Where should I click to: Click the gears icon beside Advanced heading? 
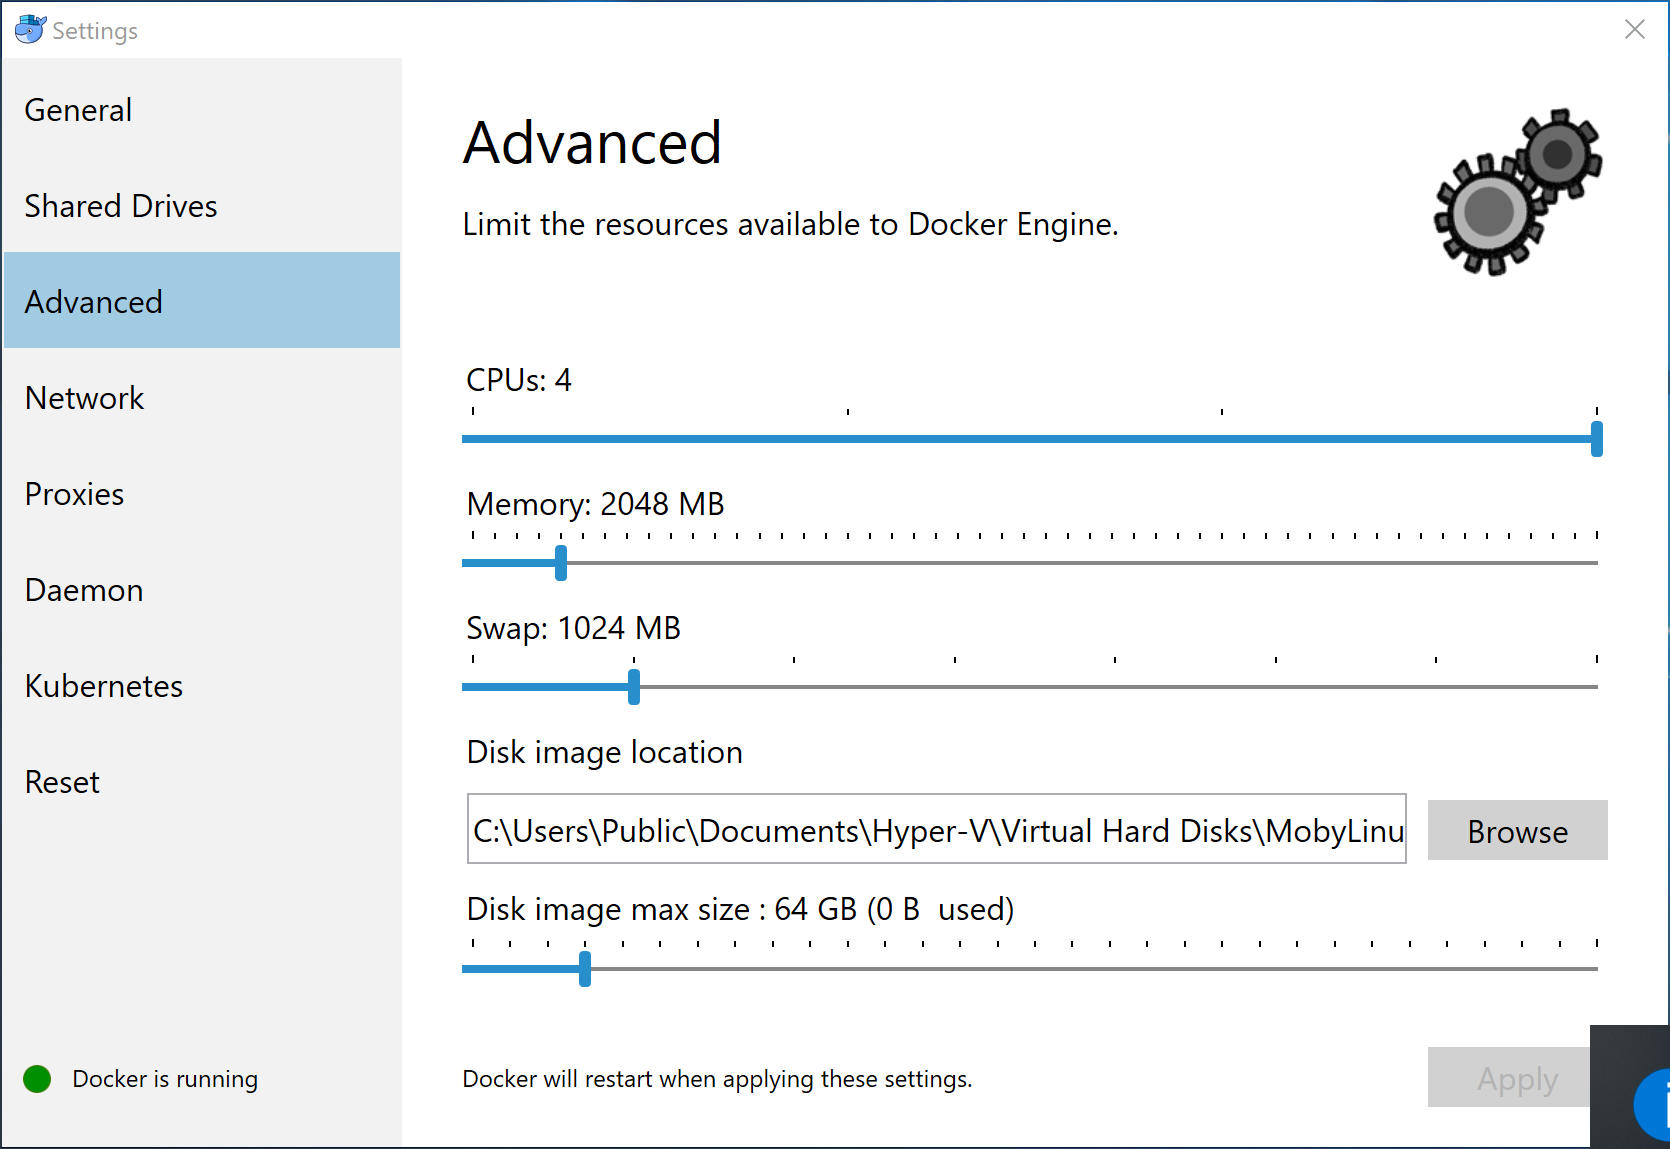[x=1517, y=192]
